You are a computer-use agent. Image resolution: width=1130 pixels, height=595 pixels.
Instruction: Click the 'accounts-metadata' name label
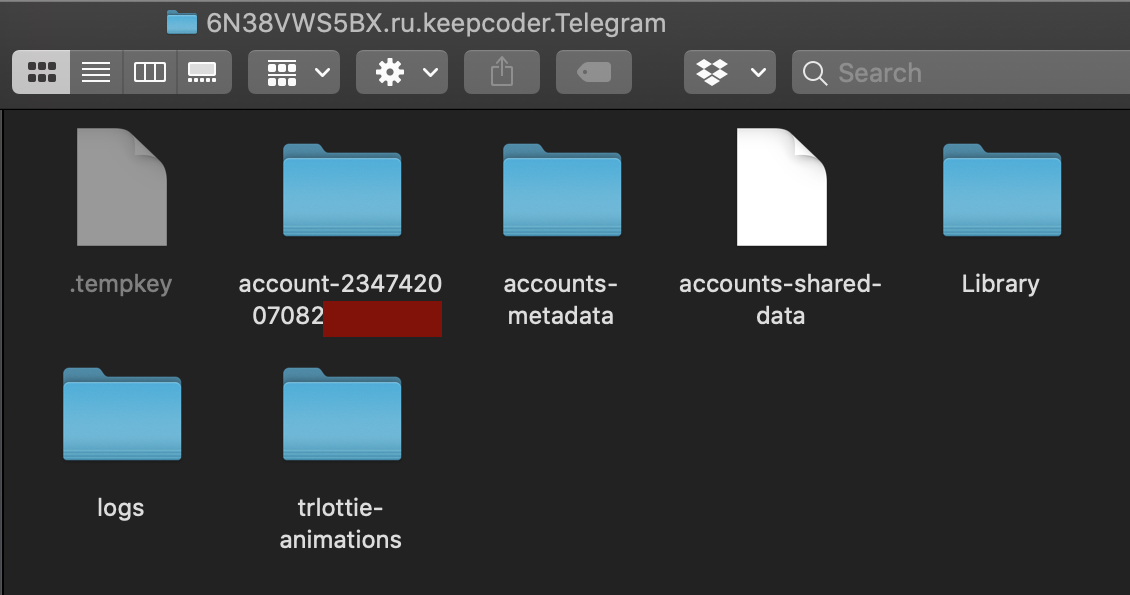pos(561,300)
